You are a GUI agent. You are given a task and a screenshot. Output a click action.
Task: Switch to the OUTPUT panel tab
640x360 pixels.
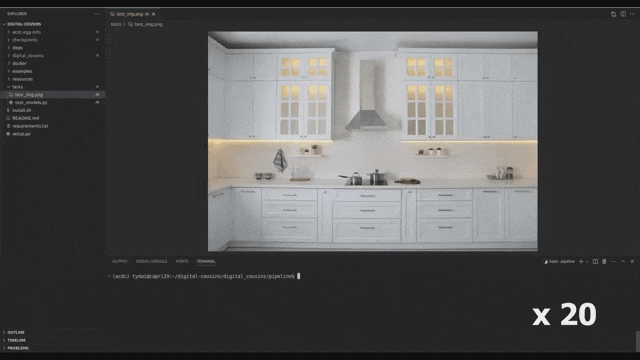(120, 262)
